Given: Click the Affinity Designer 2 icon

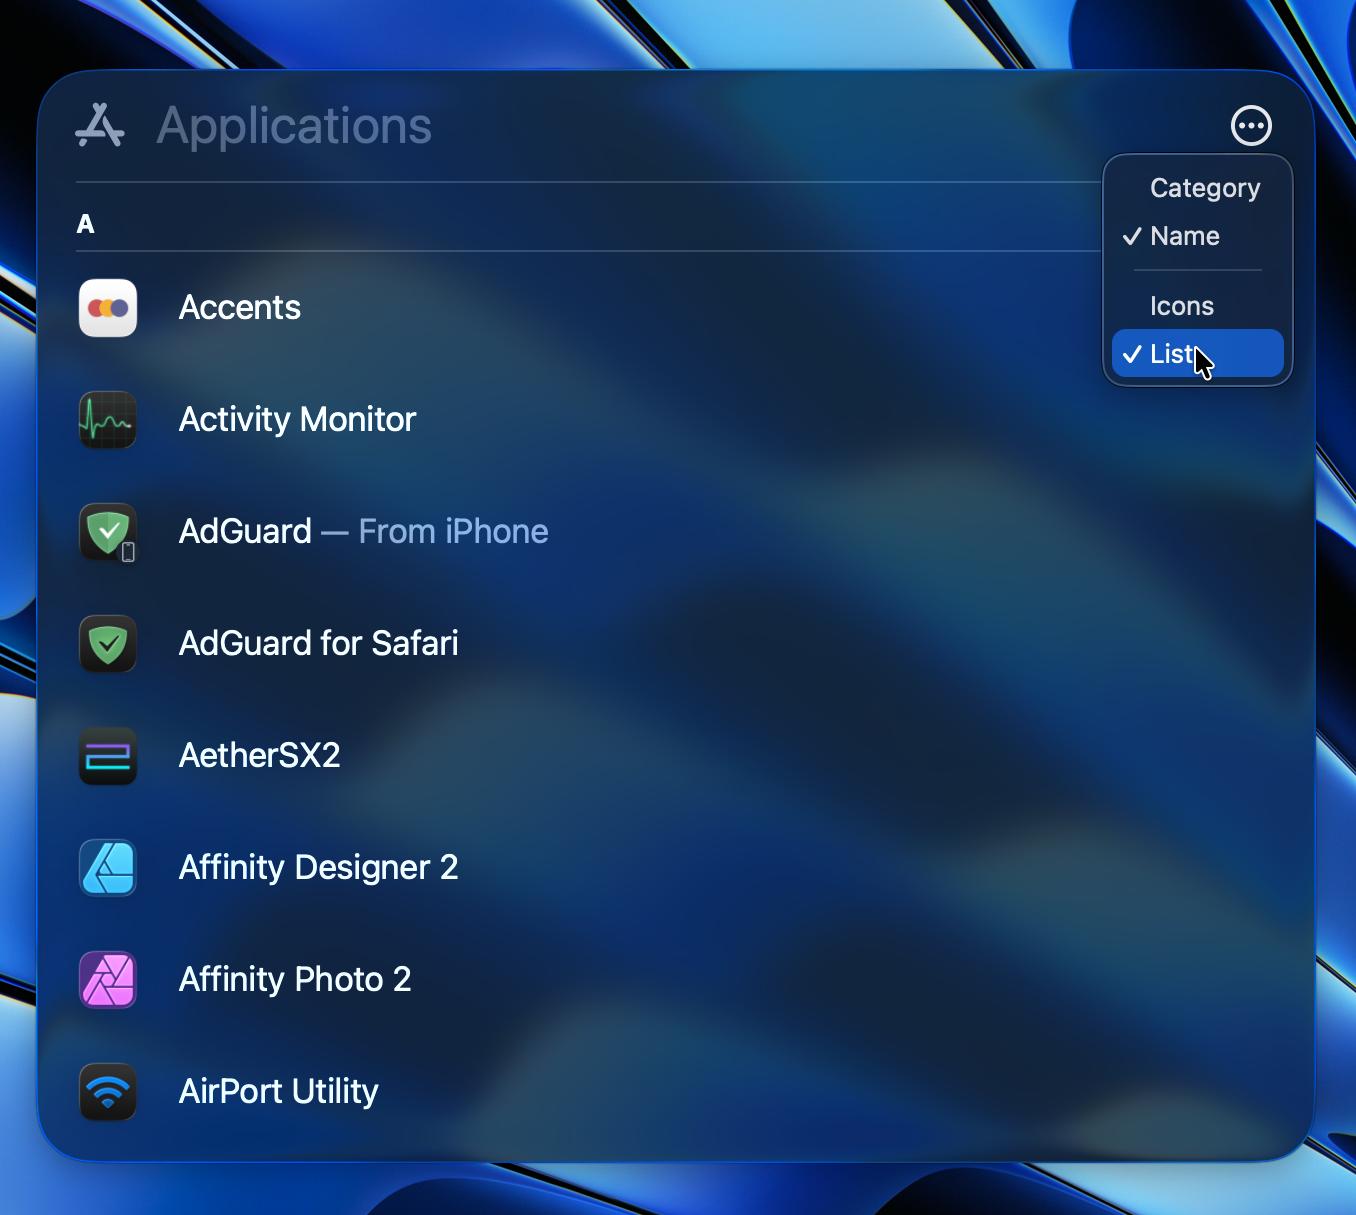Looking at the screenshot, I should (x=107, y=868).
